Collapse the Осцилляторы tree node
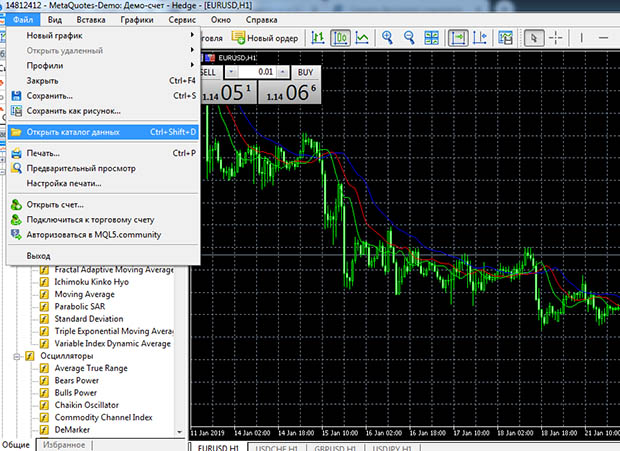The height and width of the screenshot is (451, 620). (x=17, y=357)
